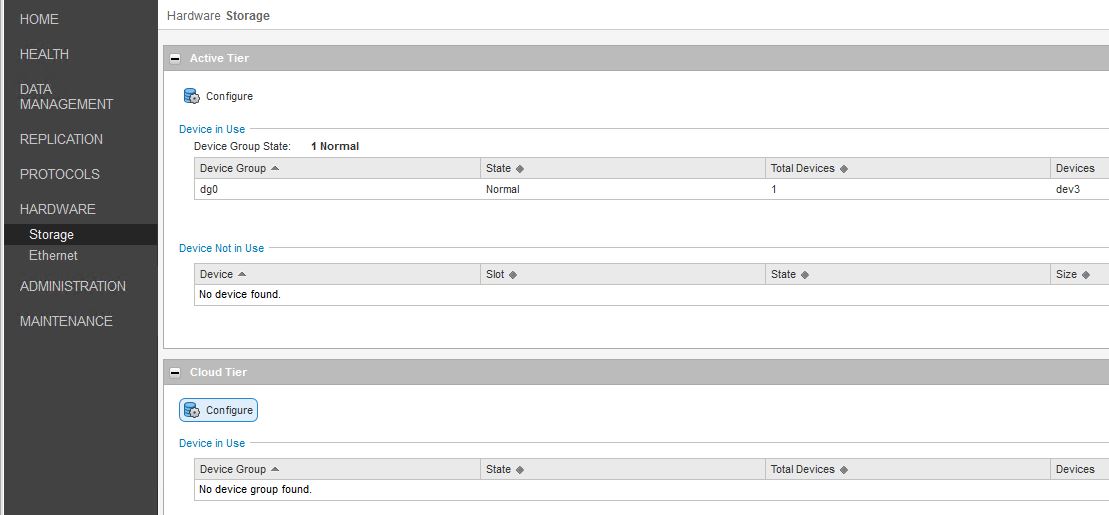Select Storage under Hardware
The image size is (1109, 515).
click(51, 235)
